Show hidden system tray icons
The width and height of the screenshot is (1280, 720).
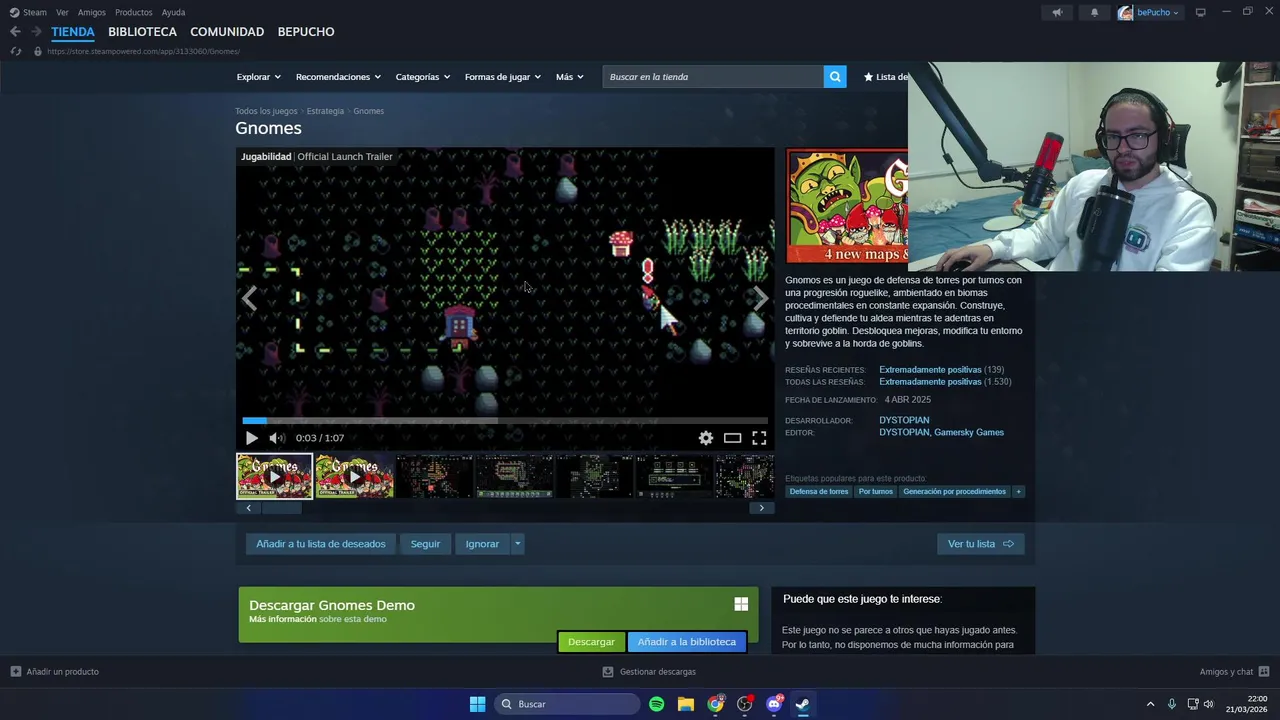pos(1150,704)
